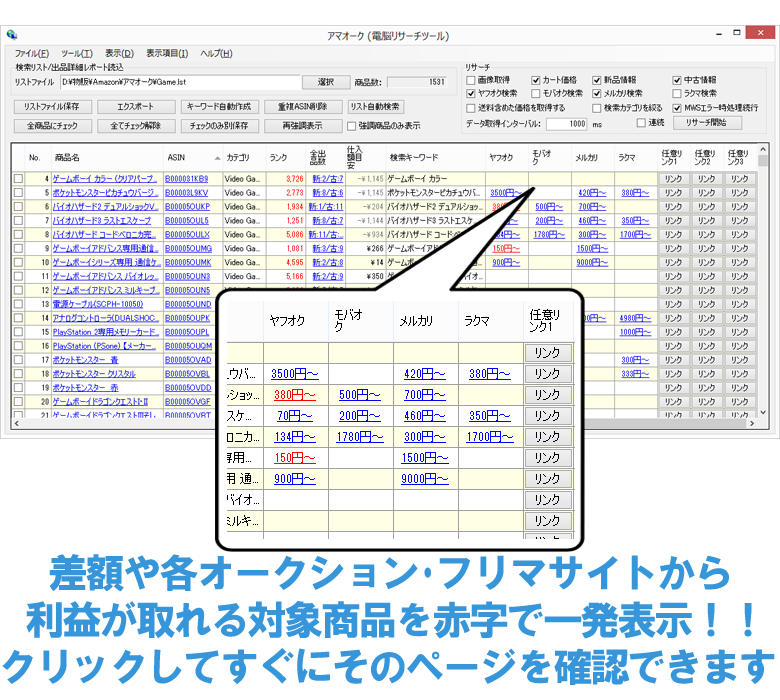
Task: Open the 表示項目(I) menu
Action: coord(167,54)
